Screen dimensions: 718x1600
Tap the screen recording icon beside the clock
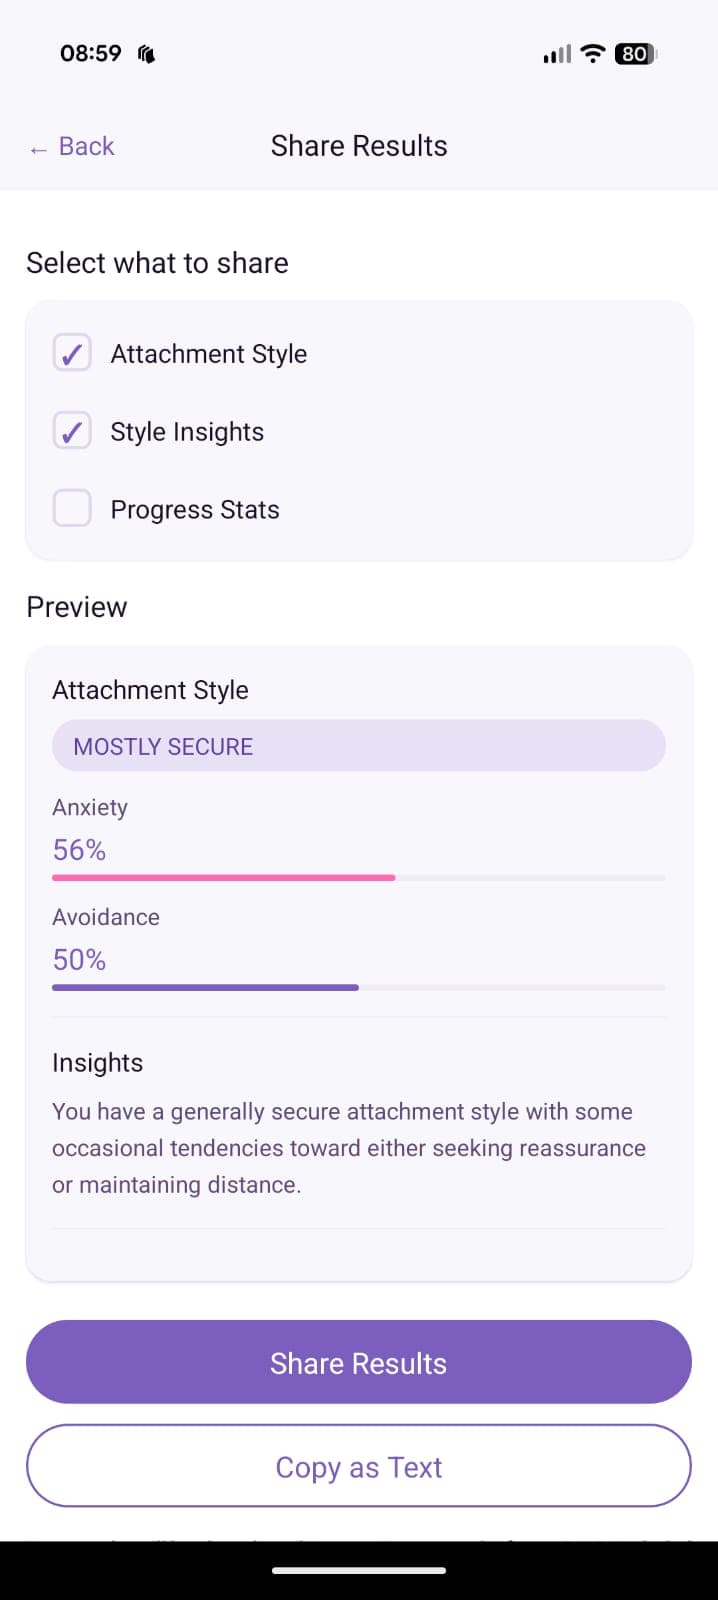pyautogui.click(x=145, y=53)
